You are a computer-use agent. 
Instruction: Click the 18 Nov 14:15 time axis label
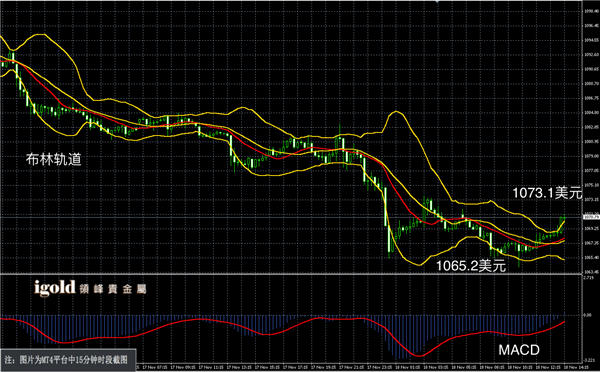coord(572,367)
